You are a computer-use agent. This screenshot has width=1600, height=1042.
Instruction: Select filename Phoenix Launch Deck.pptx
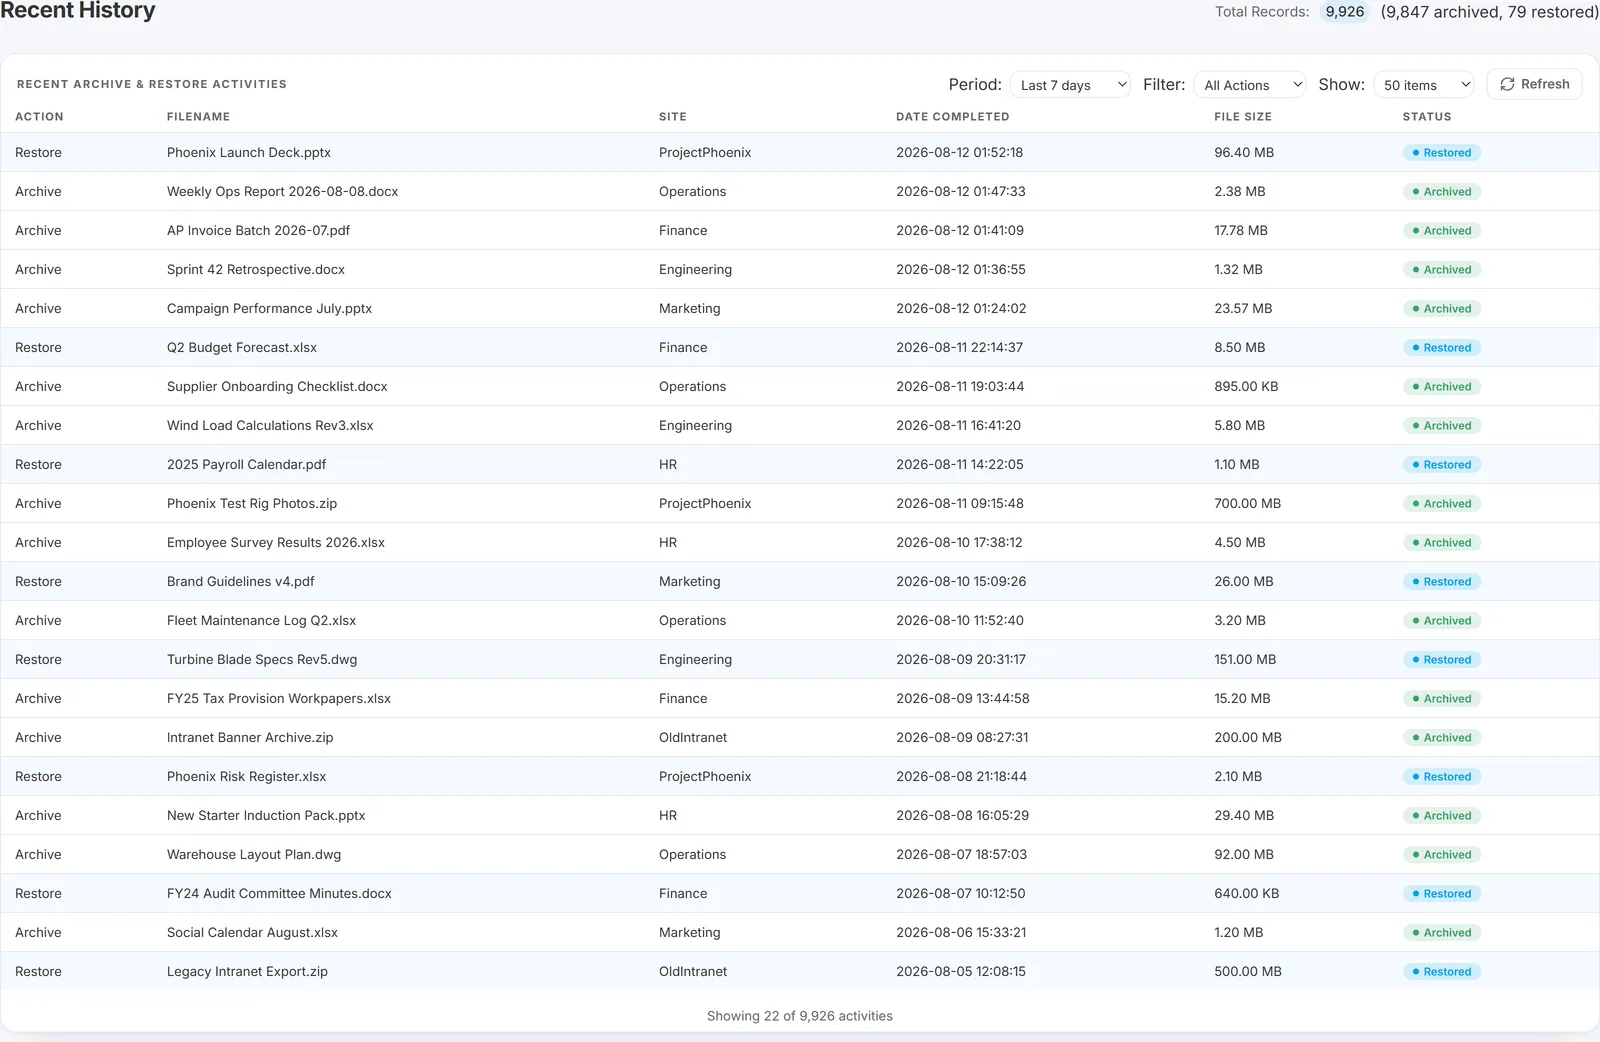coord(249,153)
